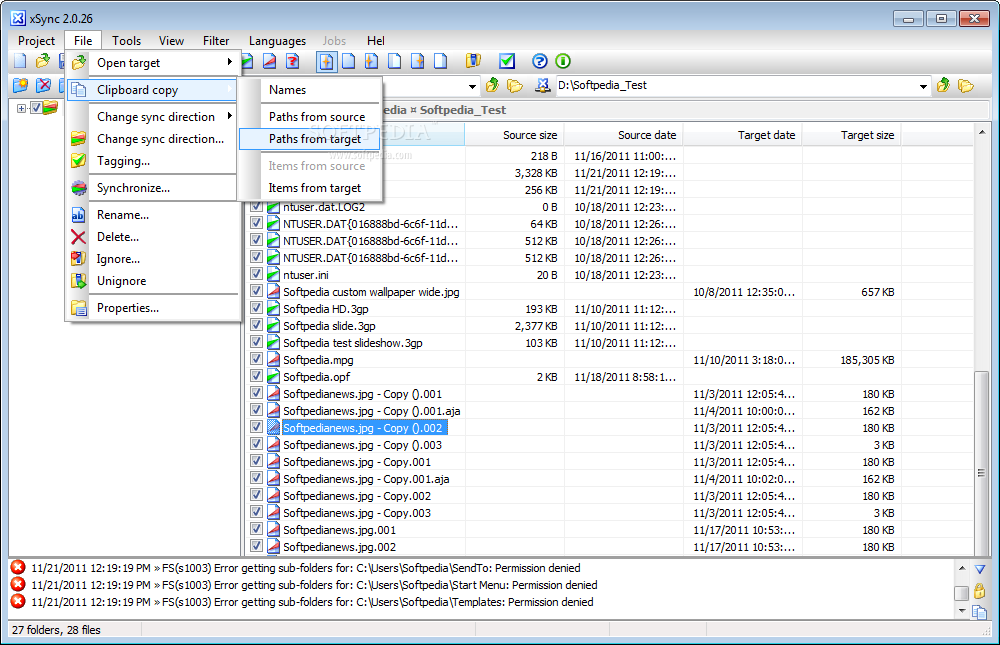Image resolution: width=1000 pixels, height=645 pixels.
Task: Open the Clipboard copy submenu
Action: [x=153, y=90]
